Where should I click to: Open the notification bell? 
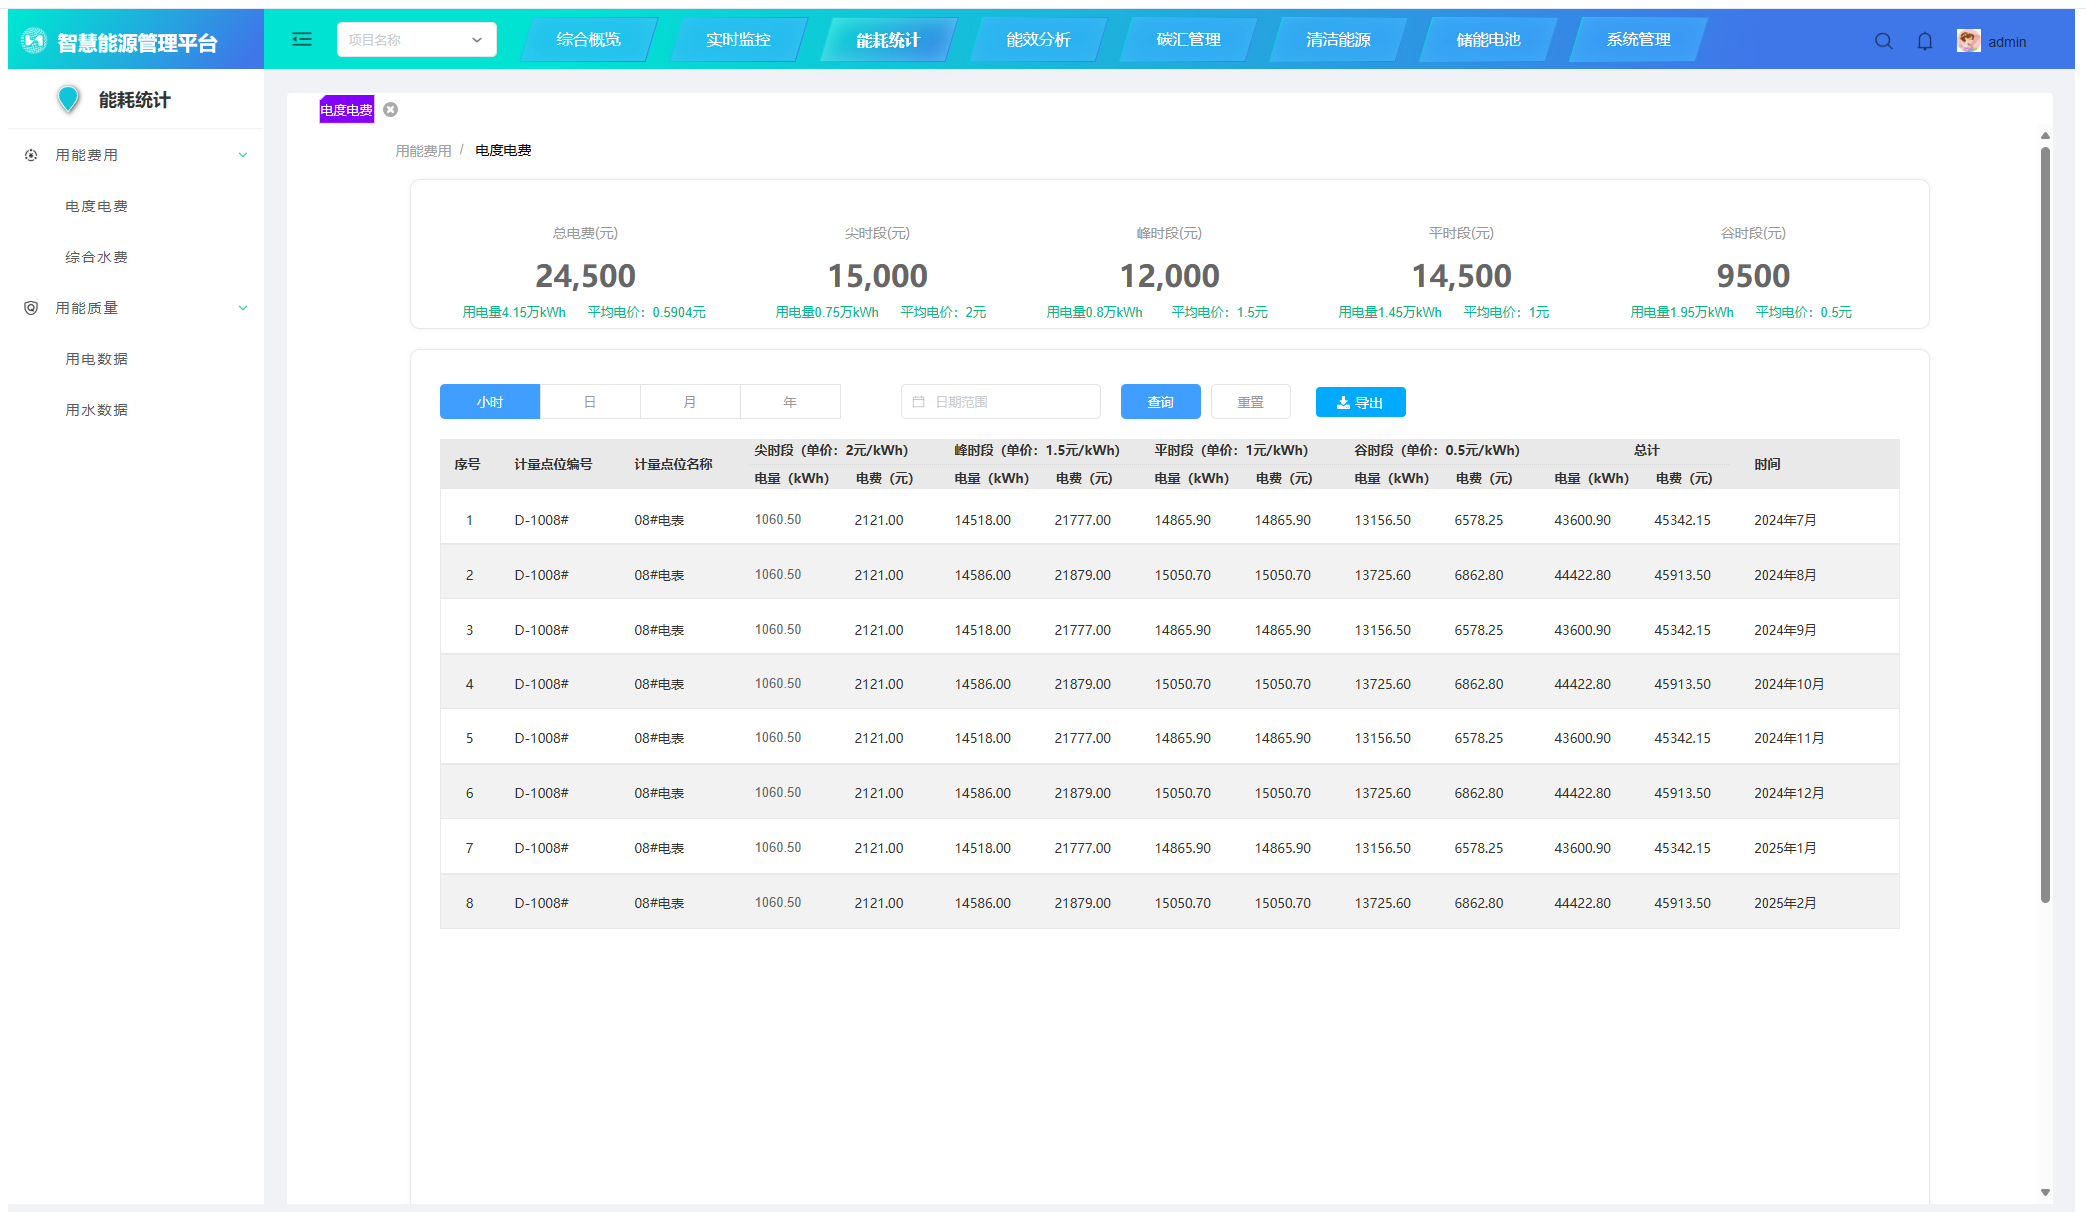click(x=1924, y=41)
